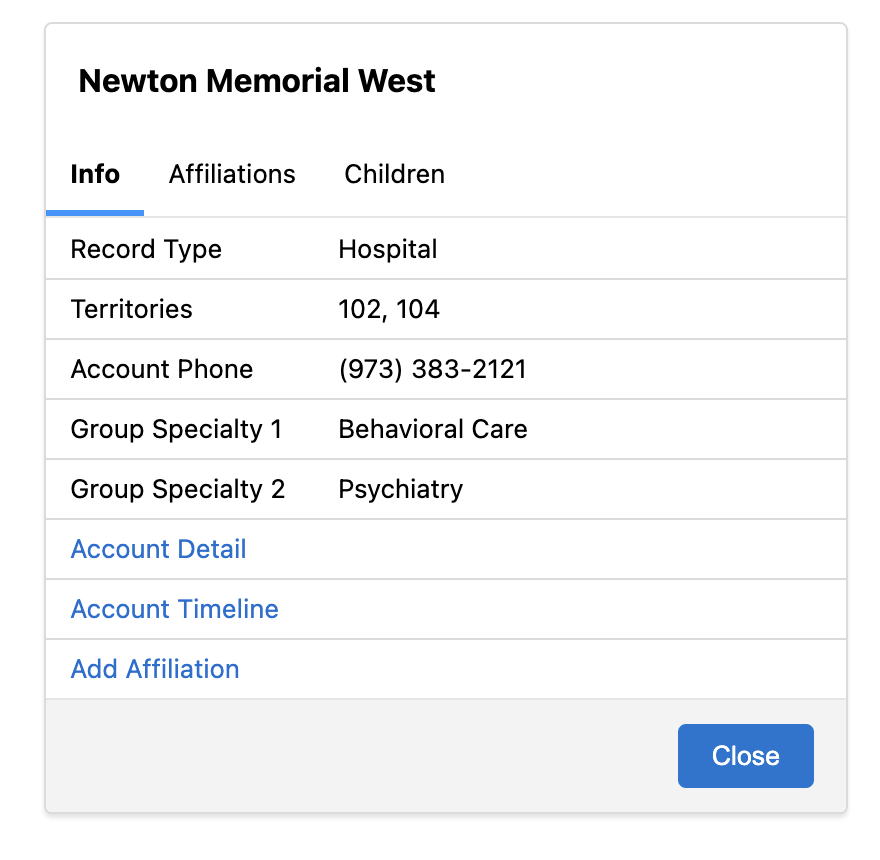Viewport: 880px width, 860px height.
Task: Click the Group Specialty 2 label
Action: [x=178, y=489]
